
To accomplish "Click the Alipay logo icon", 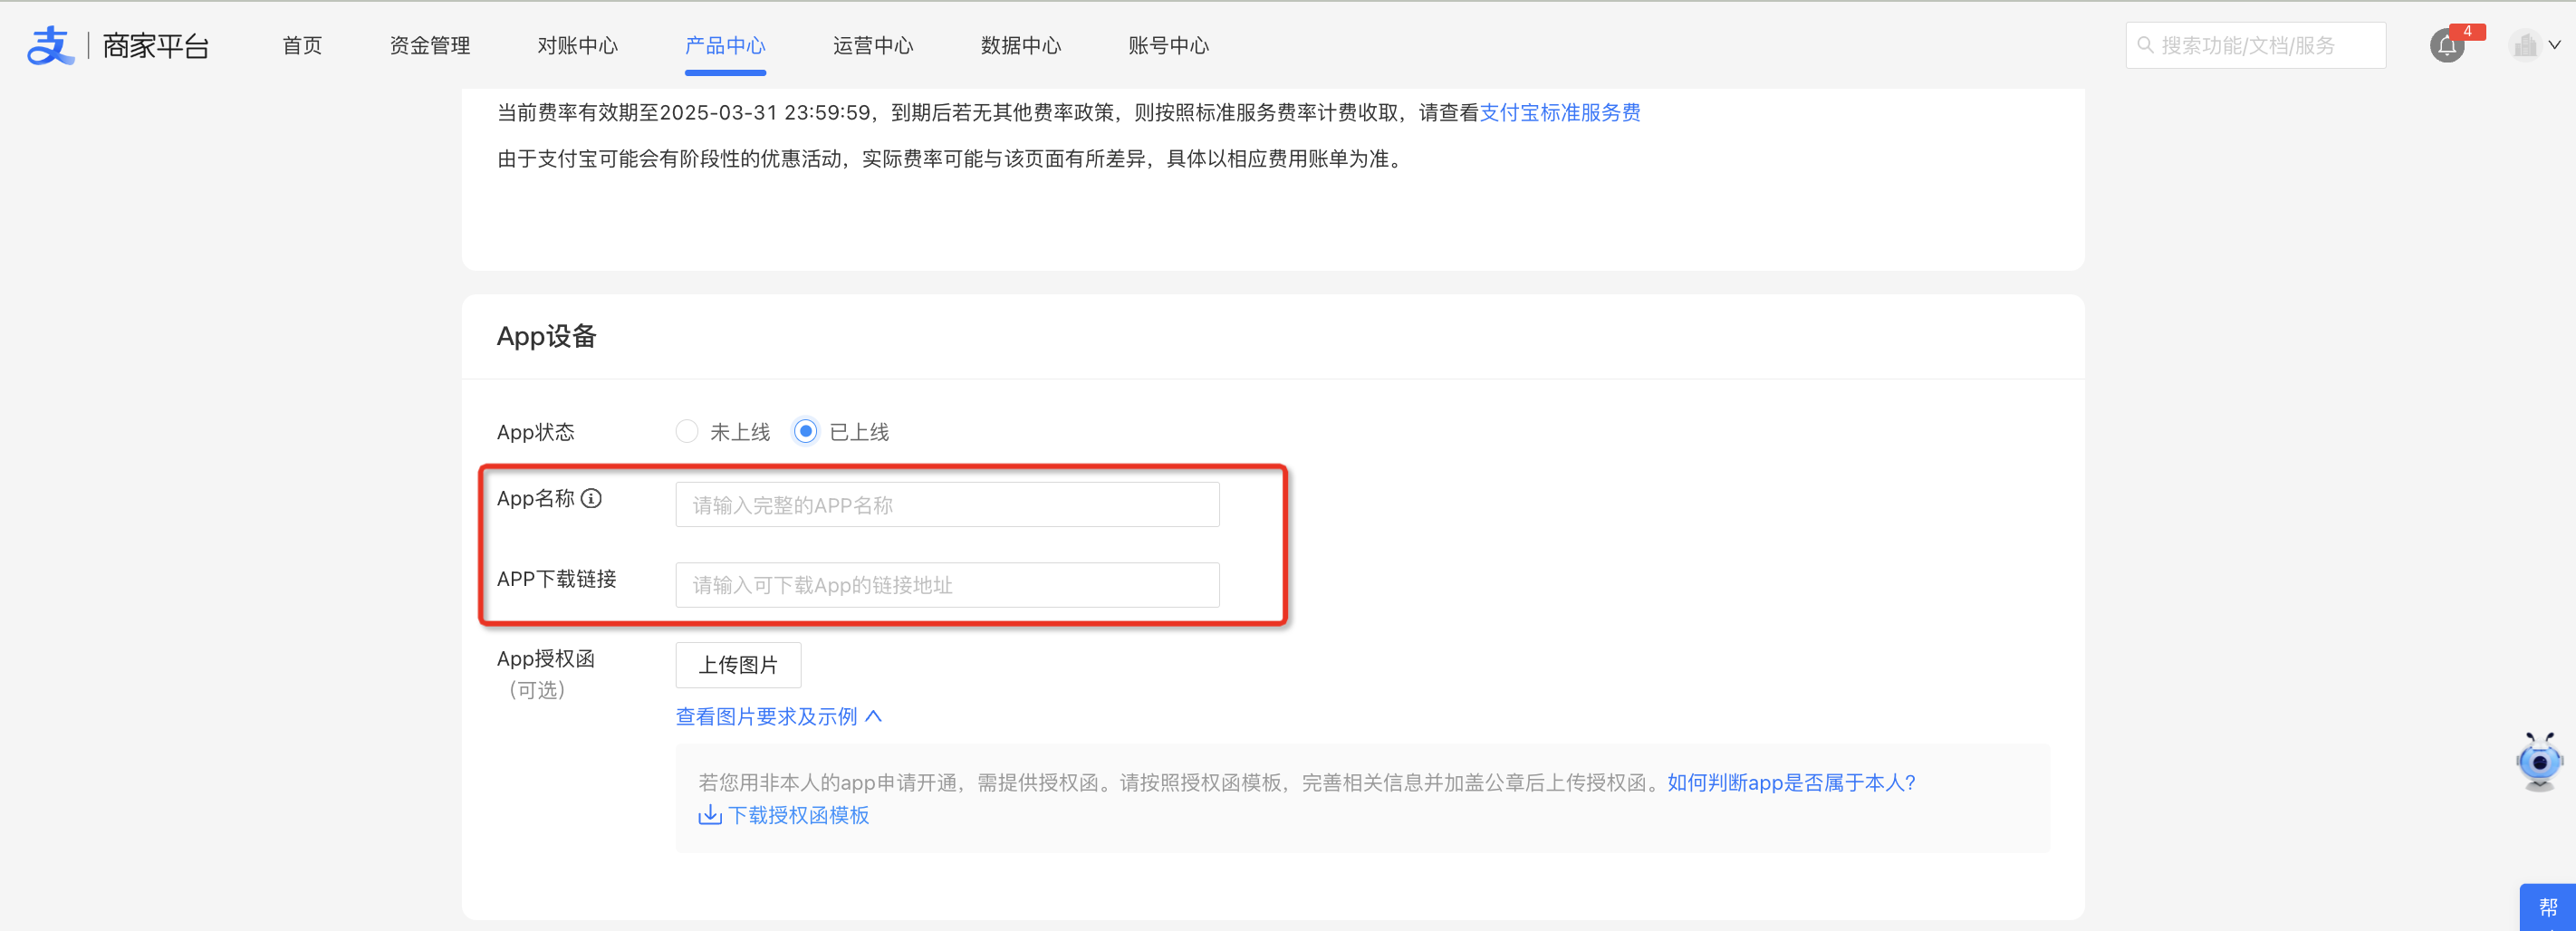I will pos(50,46).
